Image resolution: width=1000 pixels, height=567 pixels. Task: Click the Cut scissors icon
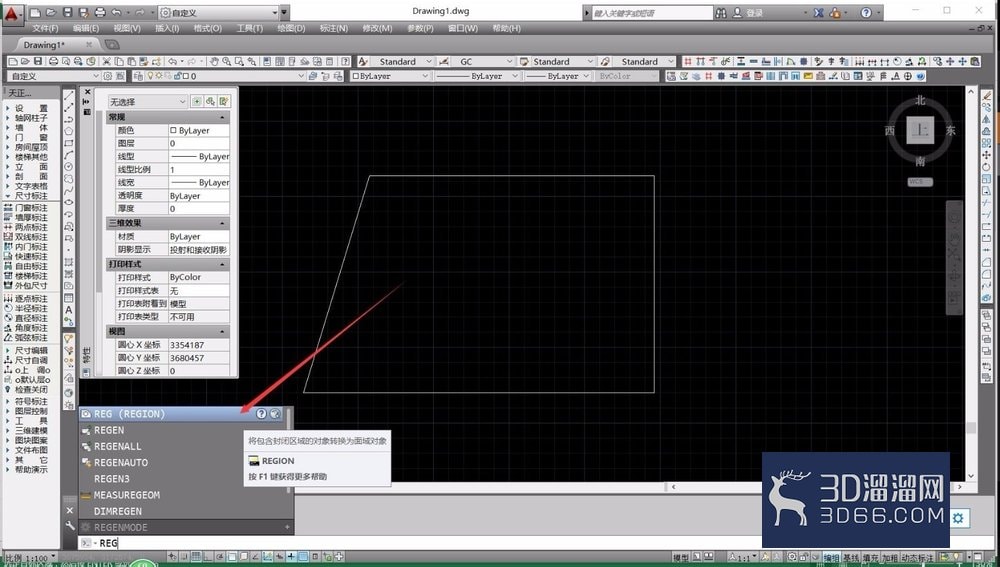[107, 61]
